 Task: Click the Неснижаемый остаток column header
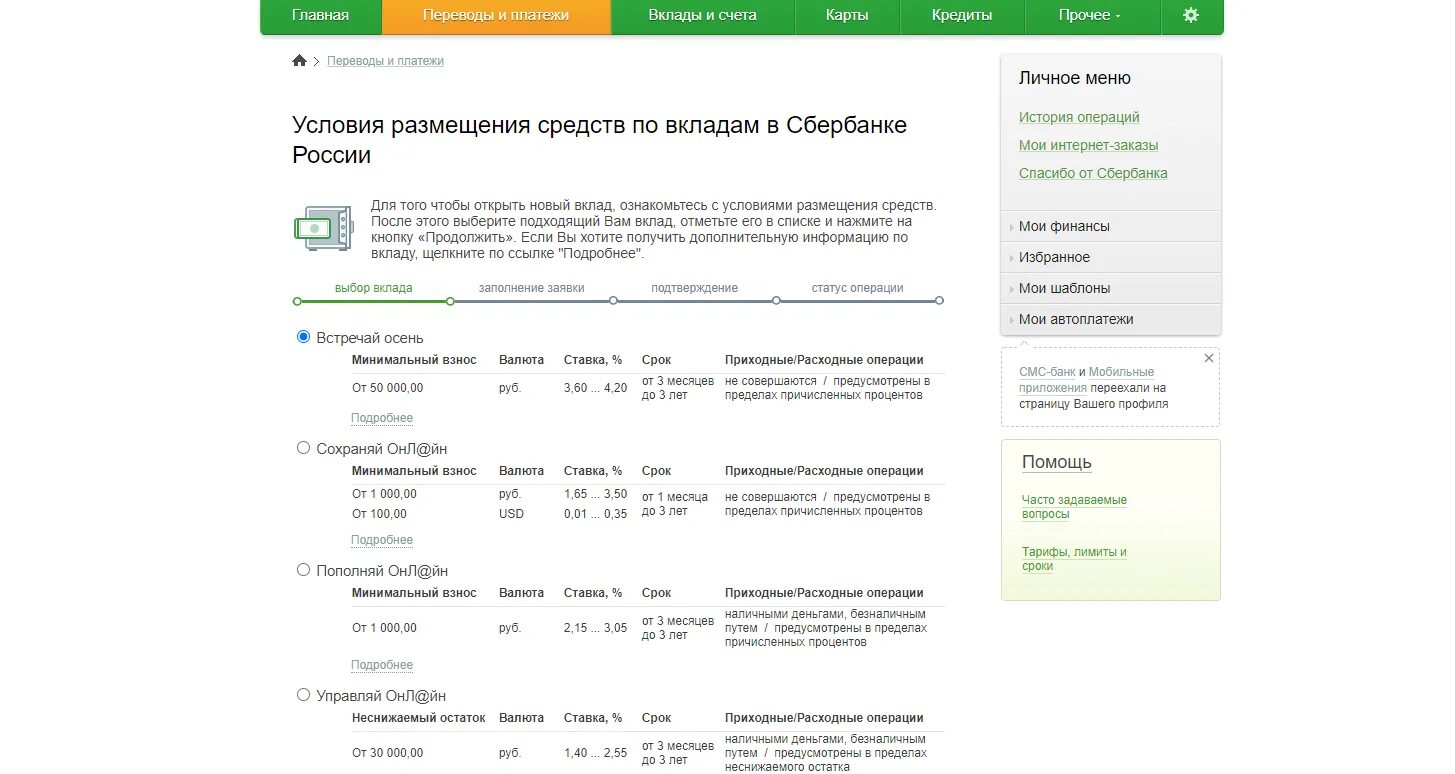pos(418,718)
